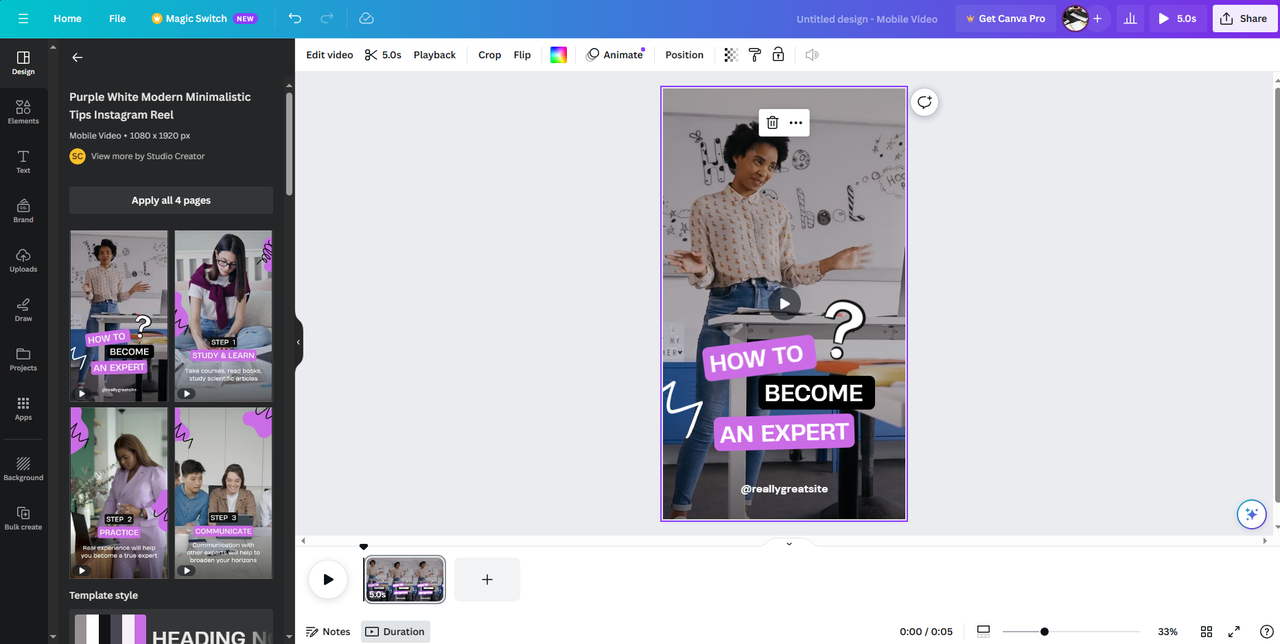Click the Apply all 4 pages button

(x=171, y=200)
